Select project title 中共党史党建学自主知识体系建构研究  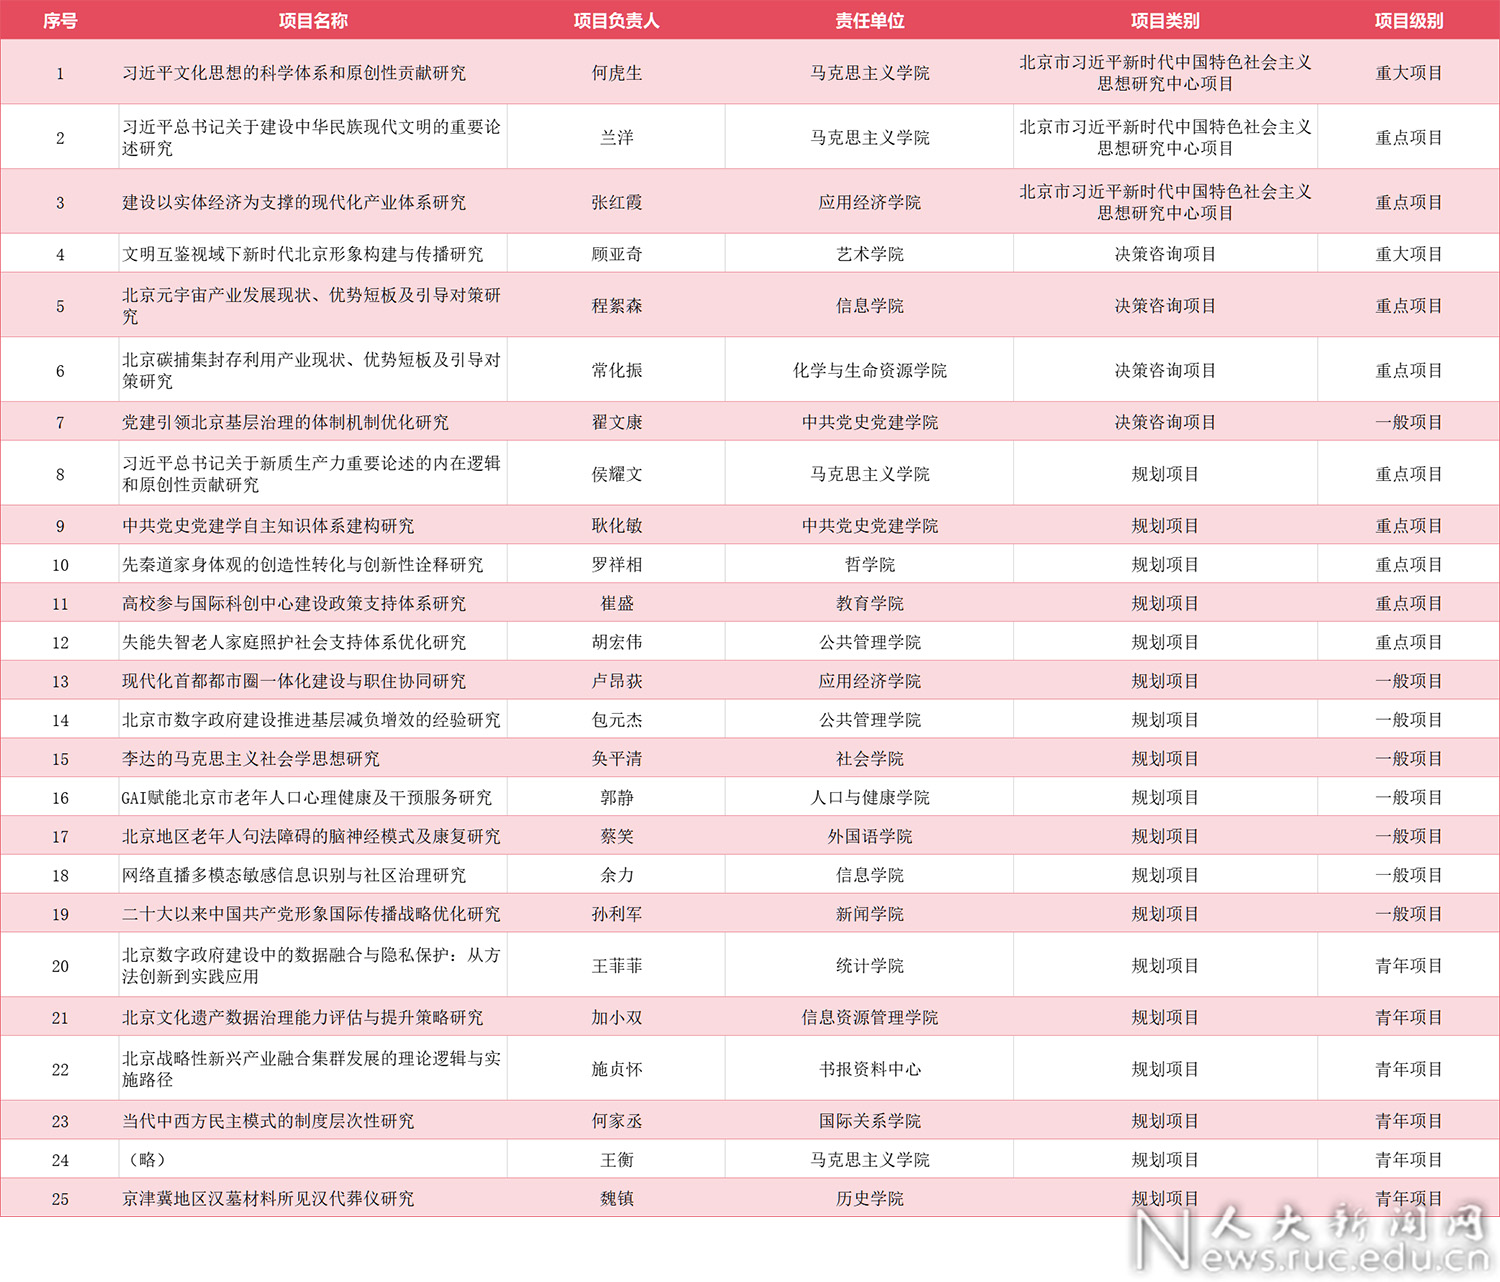(268, 526)
